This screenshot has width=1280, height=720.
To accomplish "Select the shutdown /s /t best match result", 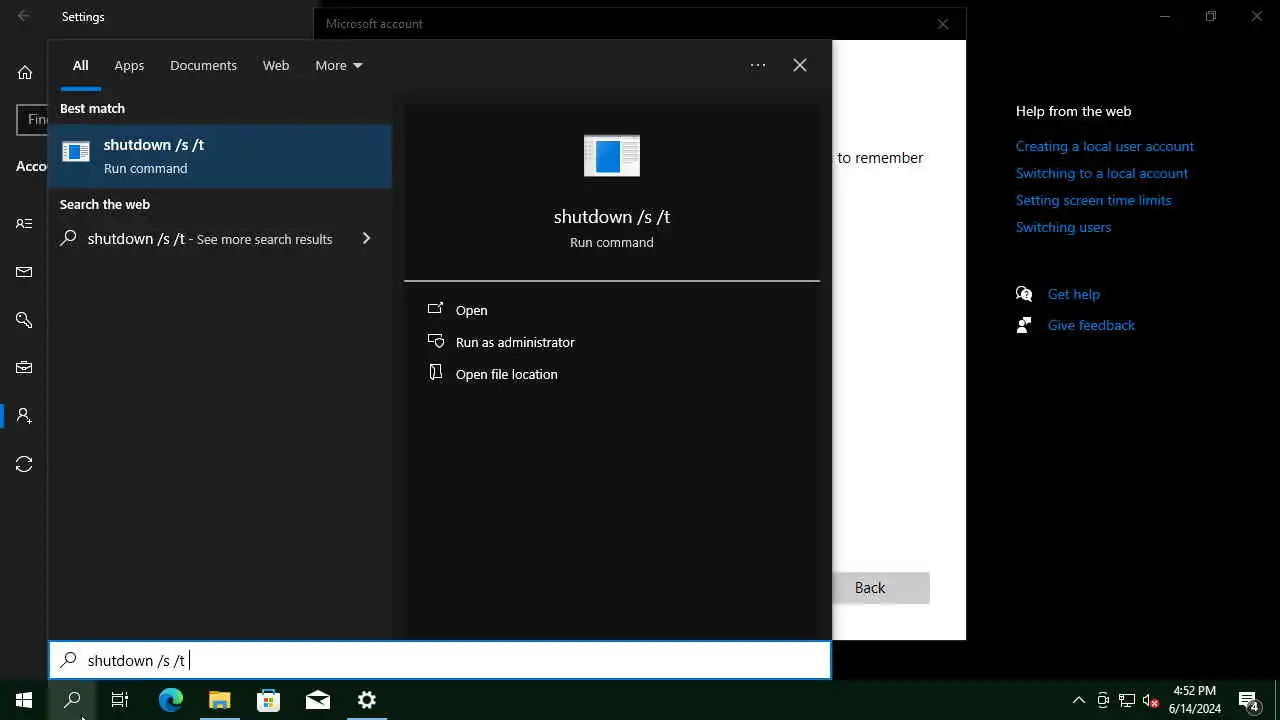I will (x=220, y=156).
